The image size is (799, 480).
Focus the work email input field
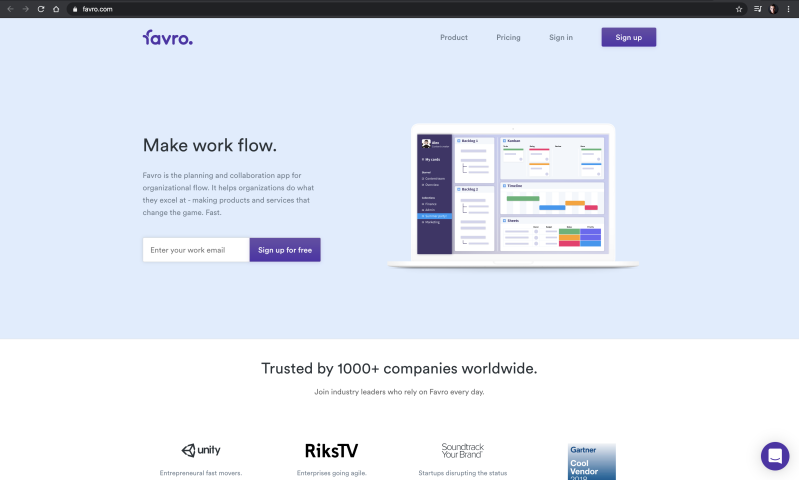[196, 250]
